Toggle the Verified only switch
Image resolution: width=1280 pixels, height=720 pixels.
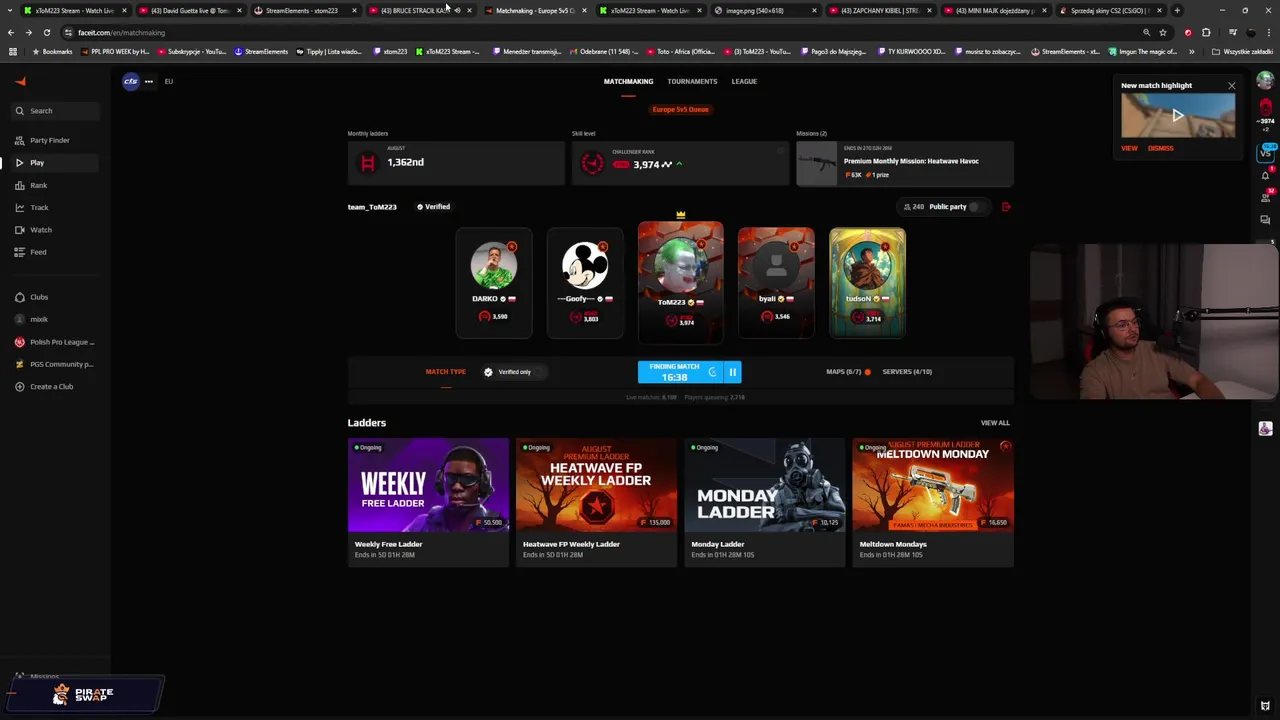pos(540,372)
